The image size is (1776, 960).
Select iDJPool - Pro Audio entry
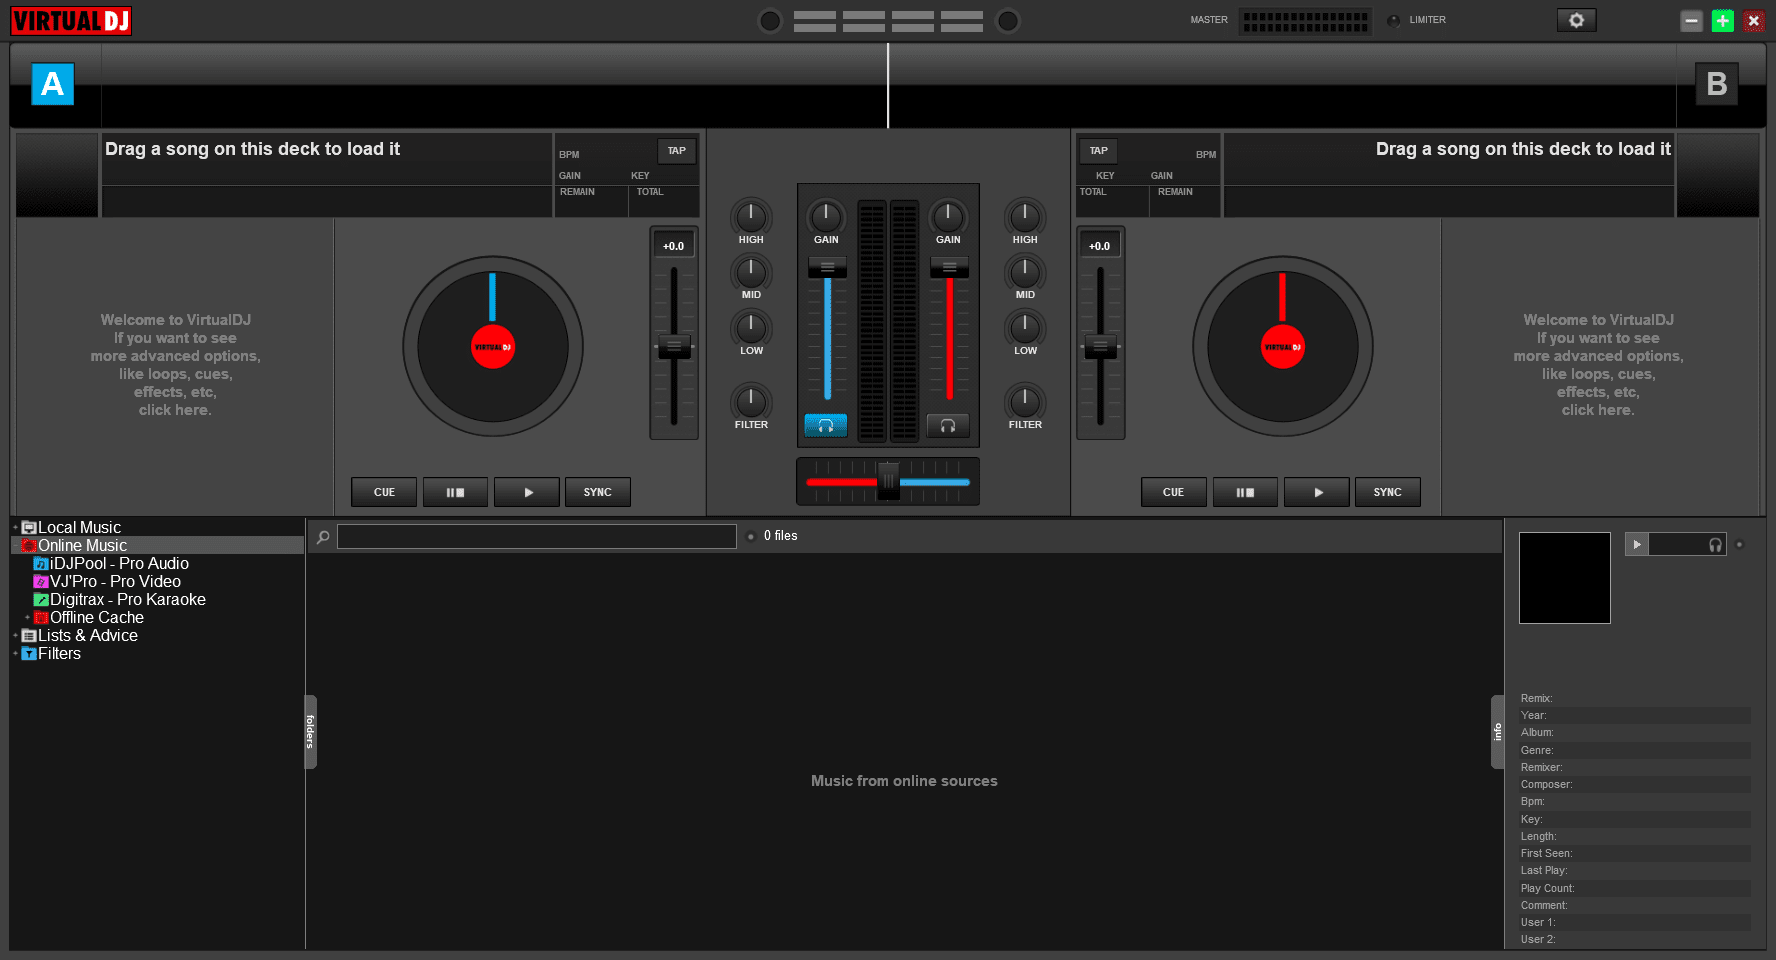119,564
